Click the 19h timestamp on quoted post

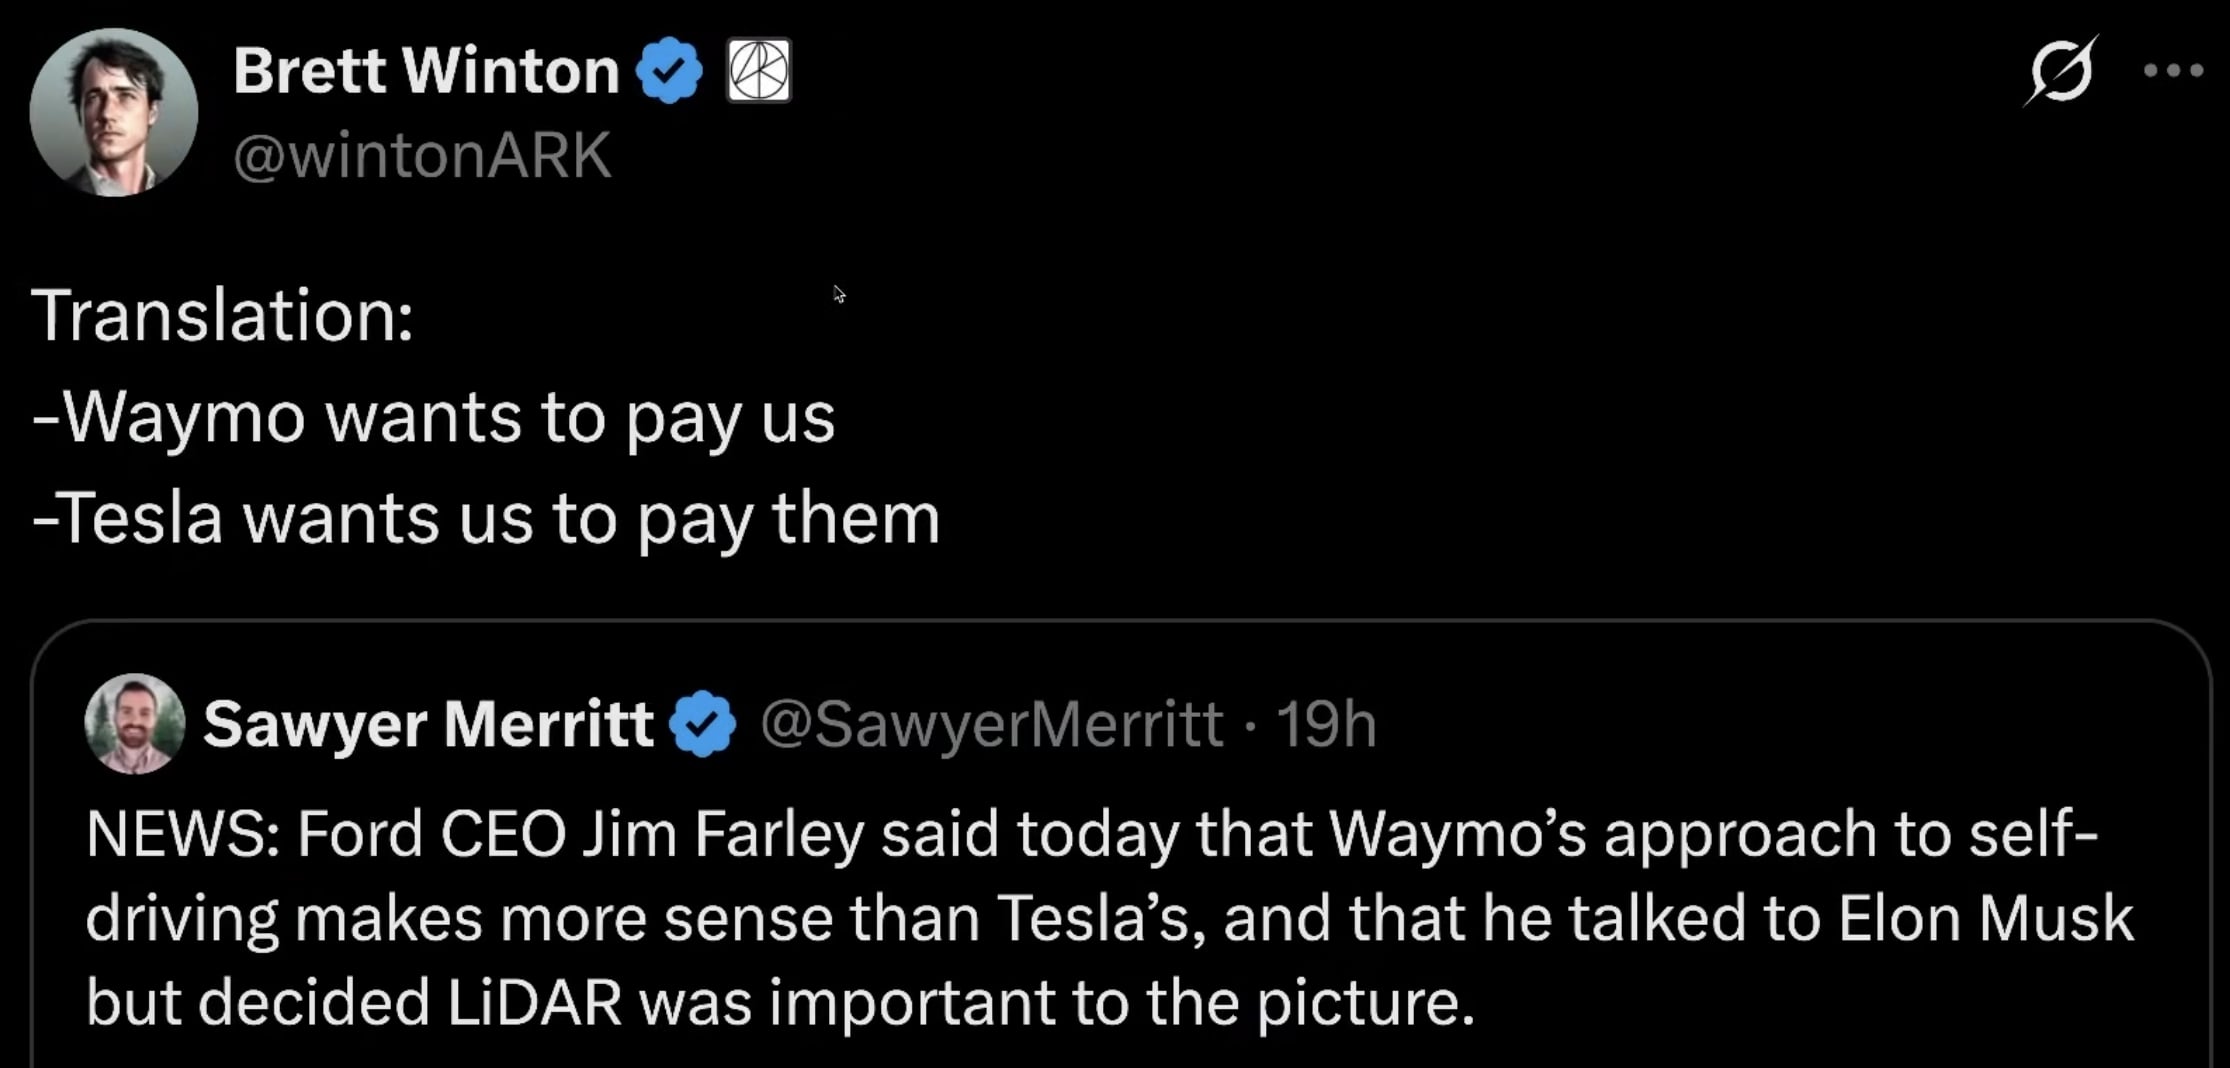(1326, 723)
